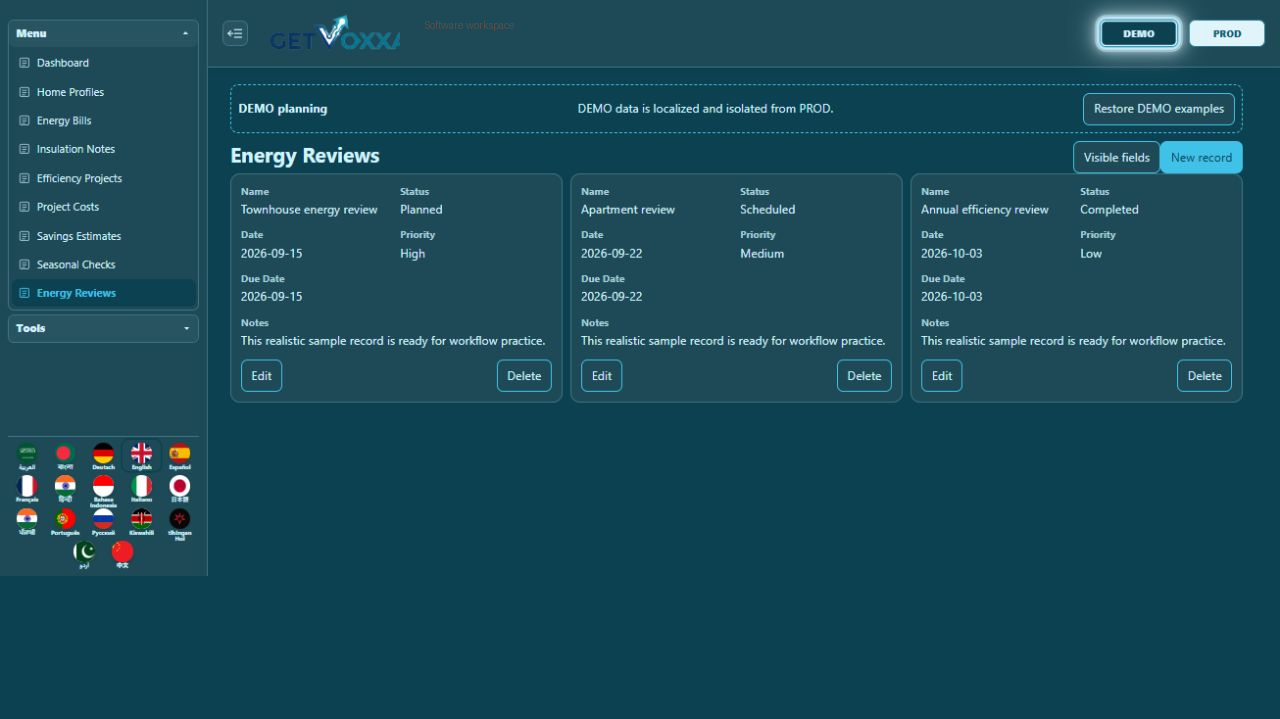Select the Português flag icon
The height and width of the screenshot is (719, 1280).
pos(65,523)
